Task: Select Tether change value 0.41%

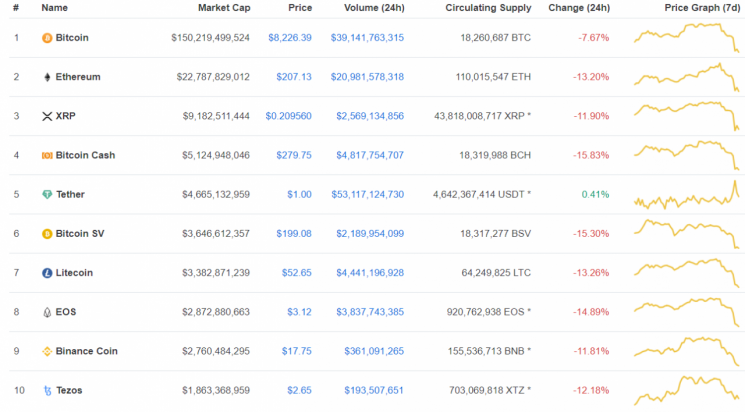Action: 595,194
